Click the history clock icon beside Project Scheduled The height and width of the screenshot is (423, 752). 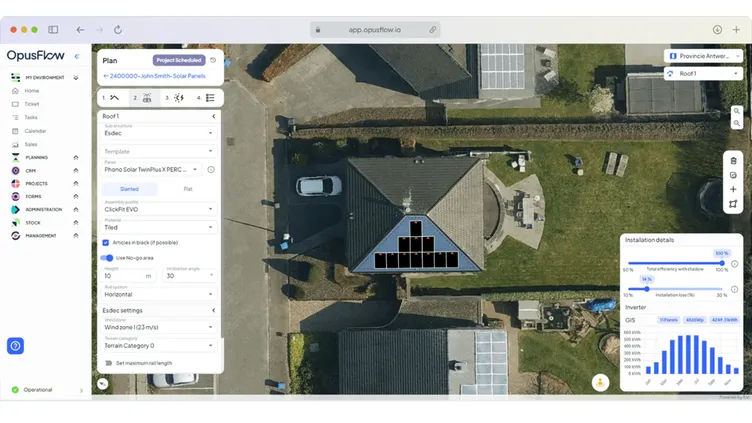[x=213, y=60]
